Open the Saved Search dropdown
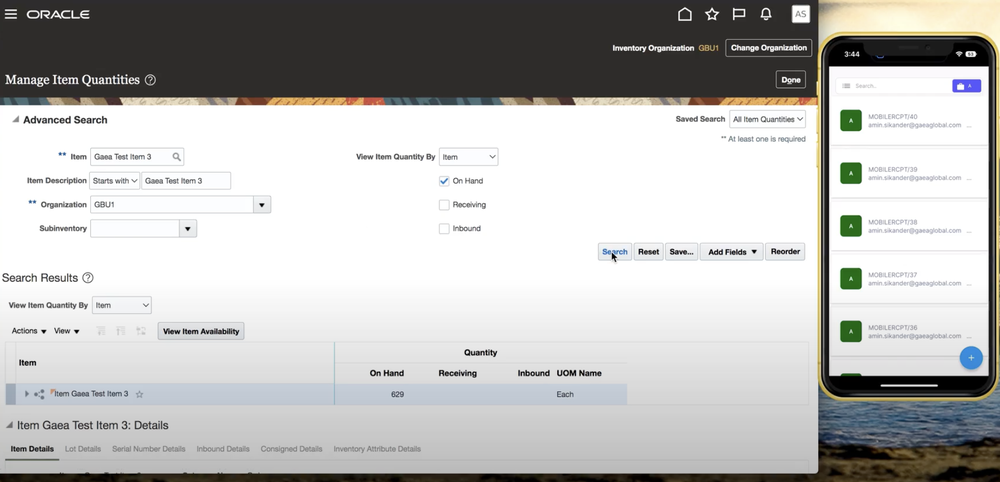This screenshot has height=482, width=1000. pyautogui.click(x=767, y=119)
